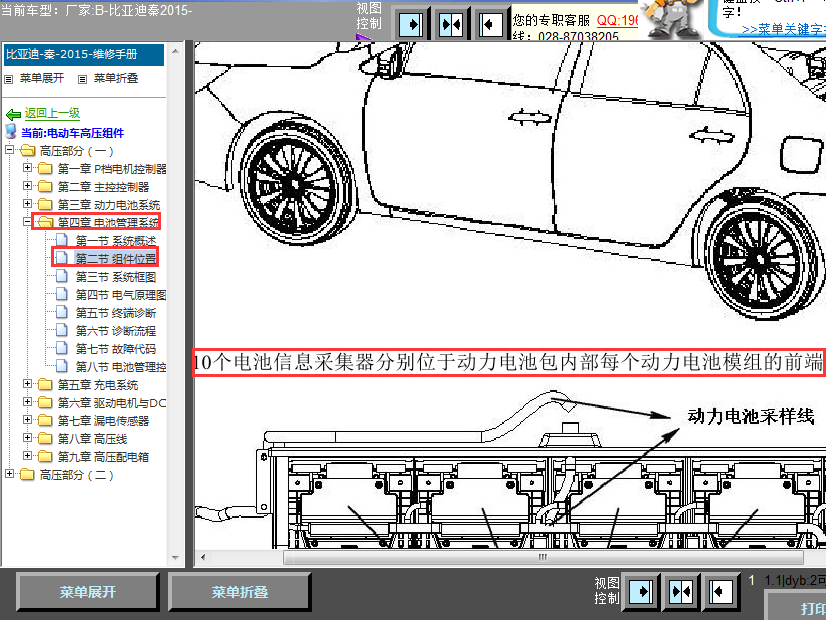
Task: Click the purple marker under 视图控制
Action: pos(363,37)
